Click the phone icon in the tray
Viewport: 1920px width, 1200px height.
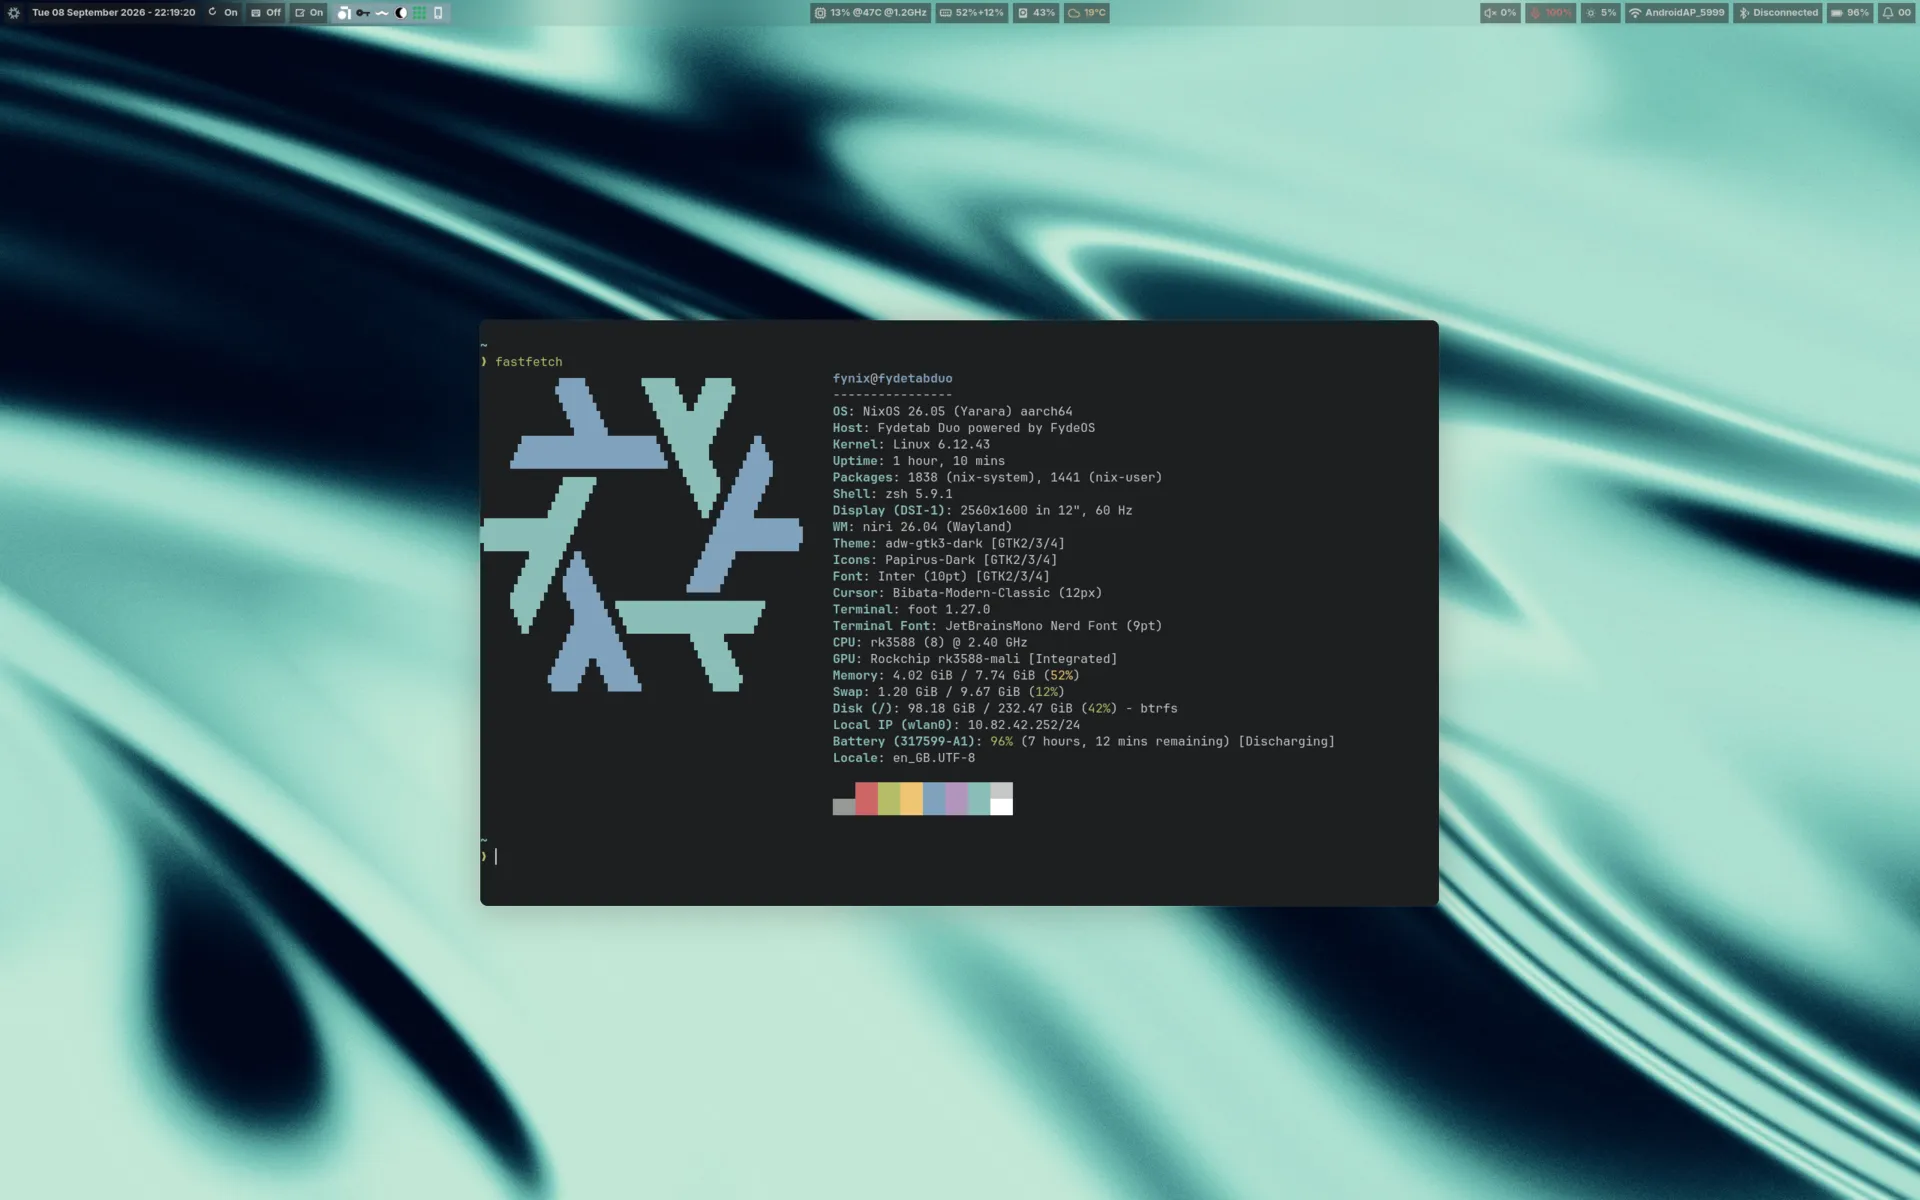click(x=438, y=13)
